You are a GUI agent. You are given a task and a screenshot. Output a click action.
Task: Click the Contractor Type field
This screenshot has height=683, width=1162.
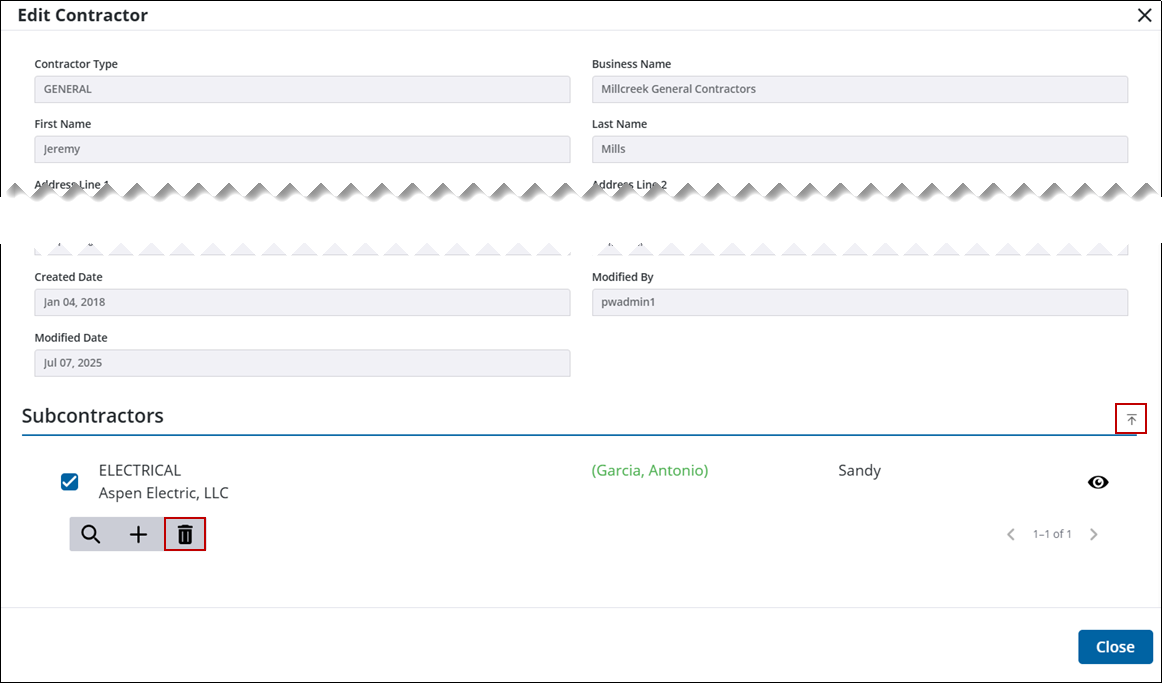(x=302, y=89)
